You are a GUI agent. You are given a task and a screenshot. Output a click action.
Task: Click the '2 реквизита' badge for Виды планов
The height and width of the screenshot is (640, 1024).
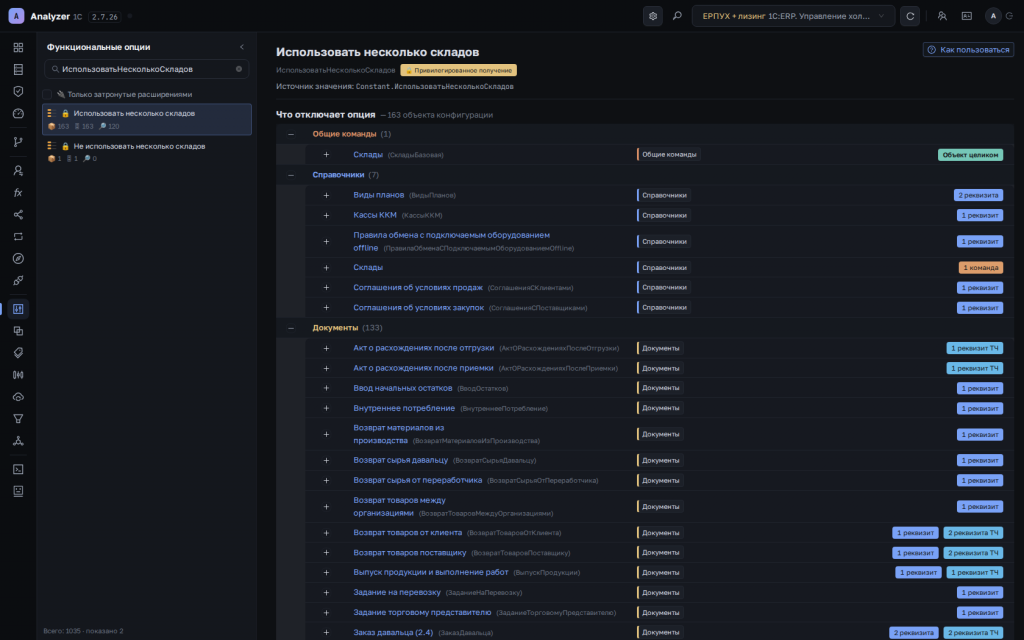point(978,195)
